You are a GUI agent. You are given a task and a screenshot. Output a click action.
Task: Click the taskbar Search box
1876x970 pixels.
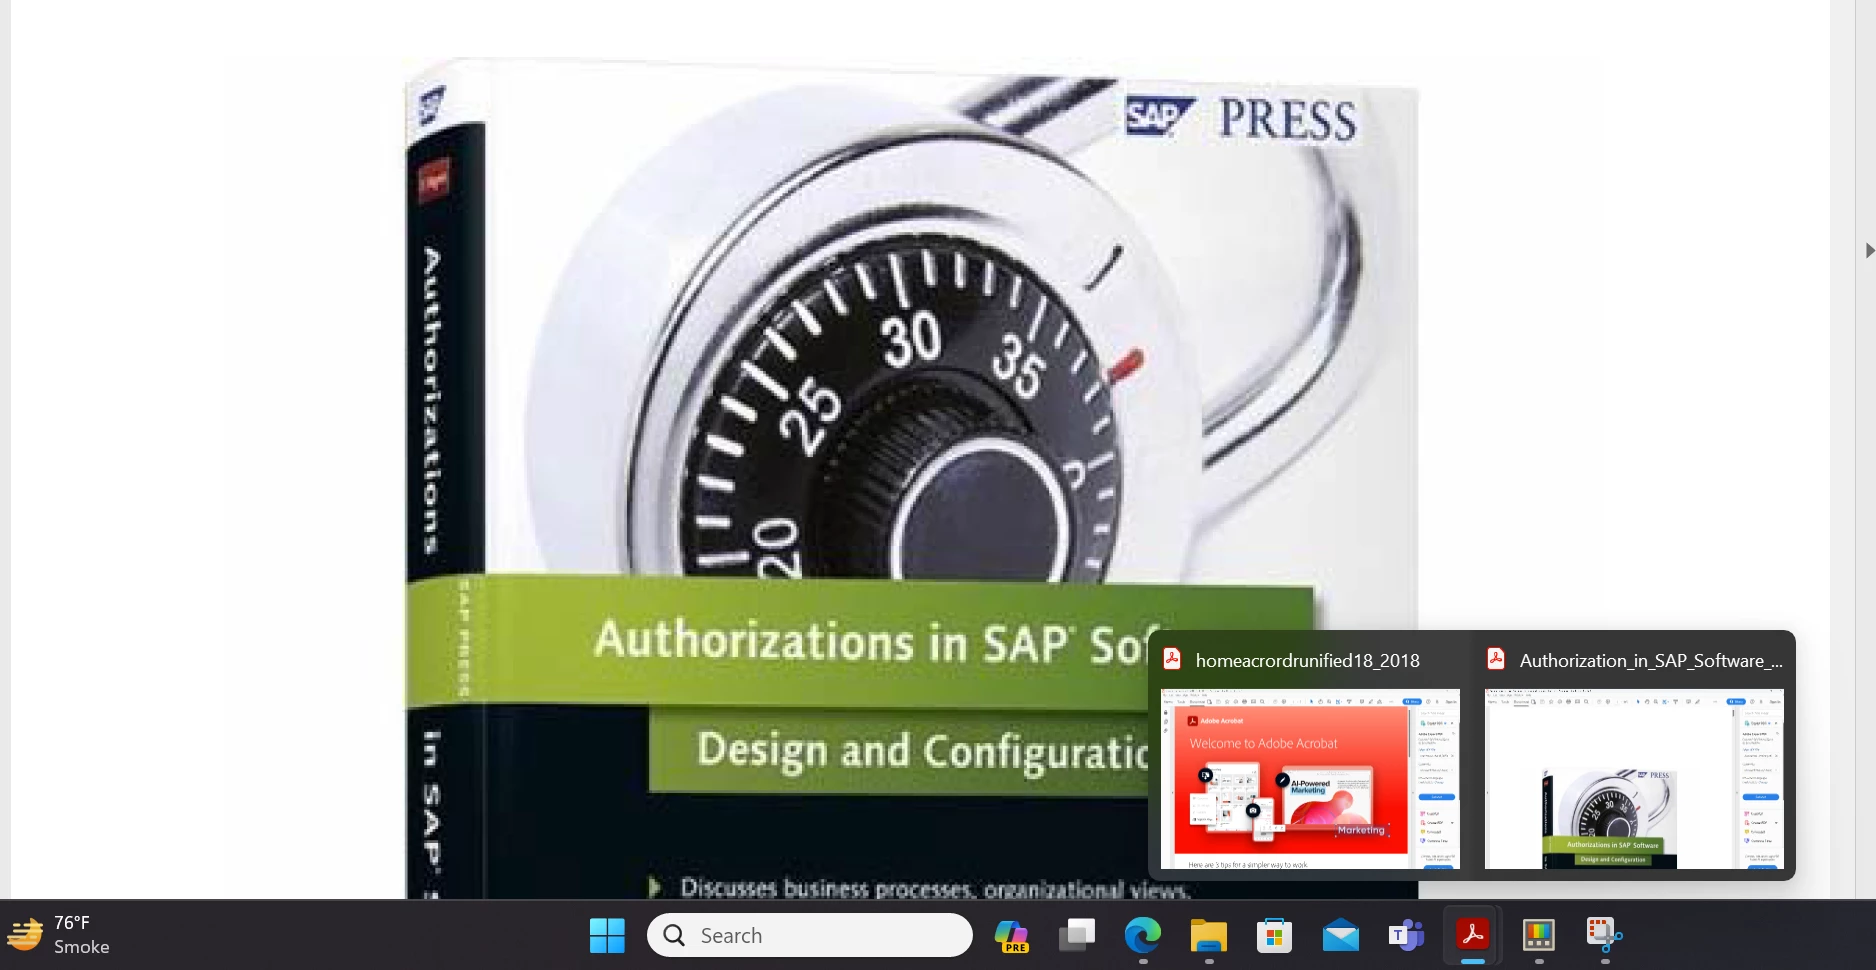coord(810,935)
